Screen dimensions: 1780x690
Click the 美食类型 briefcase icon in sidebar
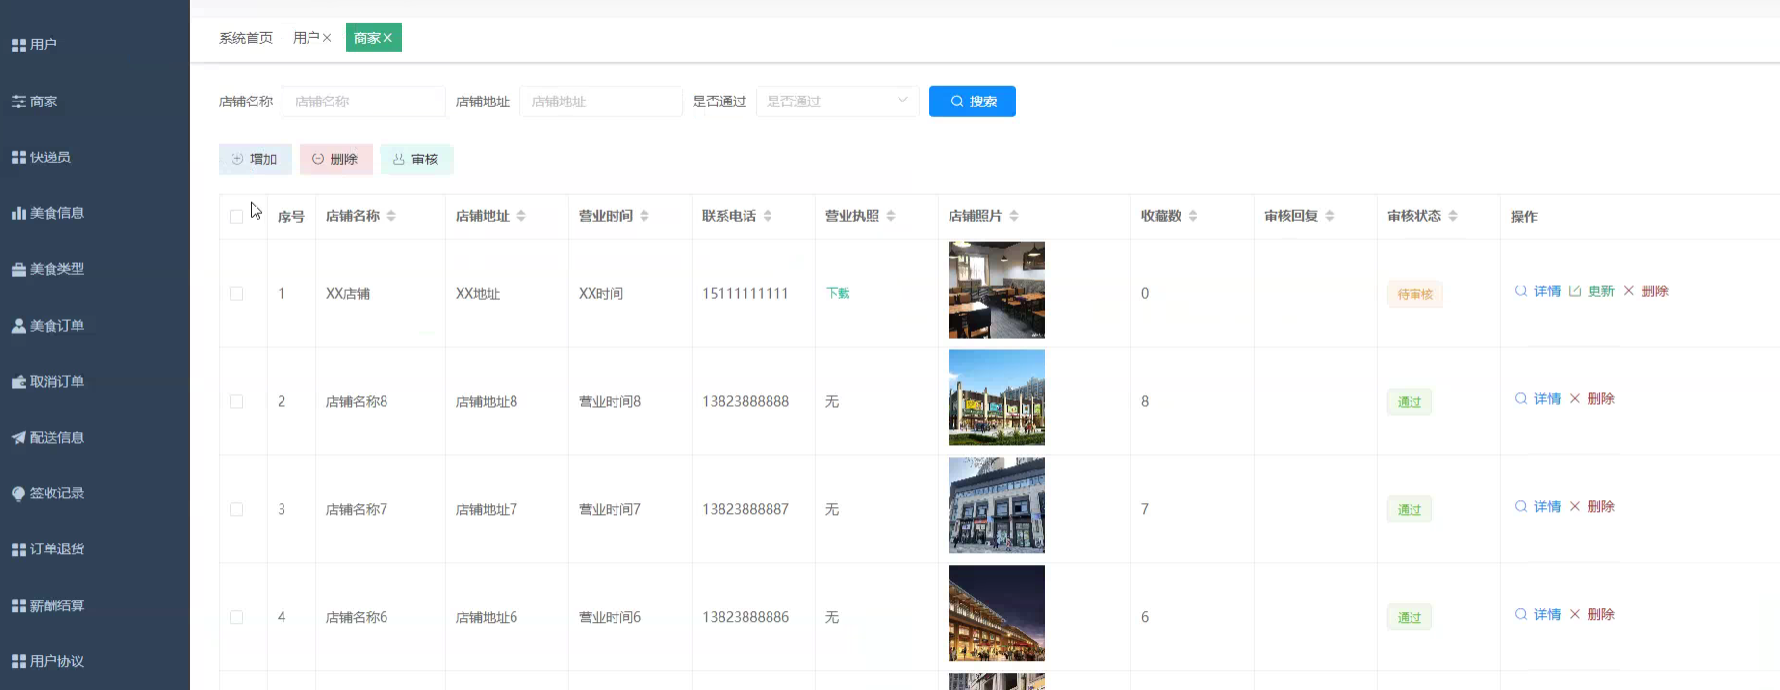pyautogui.click(x=18, y=270)
